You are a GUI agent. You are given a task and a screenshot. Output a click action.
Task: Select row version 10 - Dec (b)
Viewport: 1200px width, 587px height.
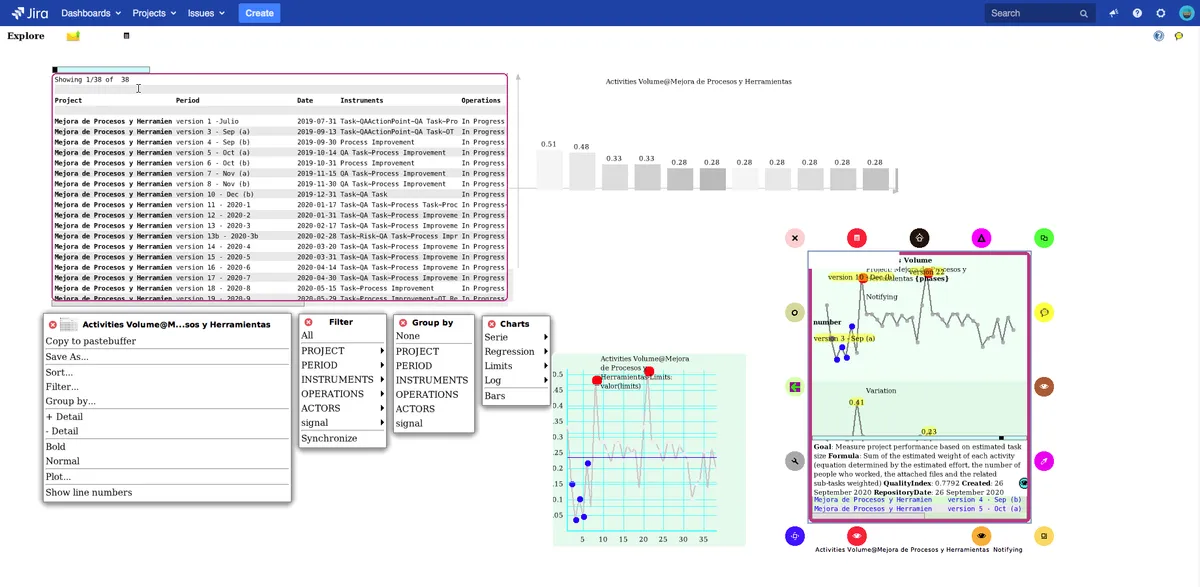pos(279,194)
